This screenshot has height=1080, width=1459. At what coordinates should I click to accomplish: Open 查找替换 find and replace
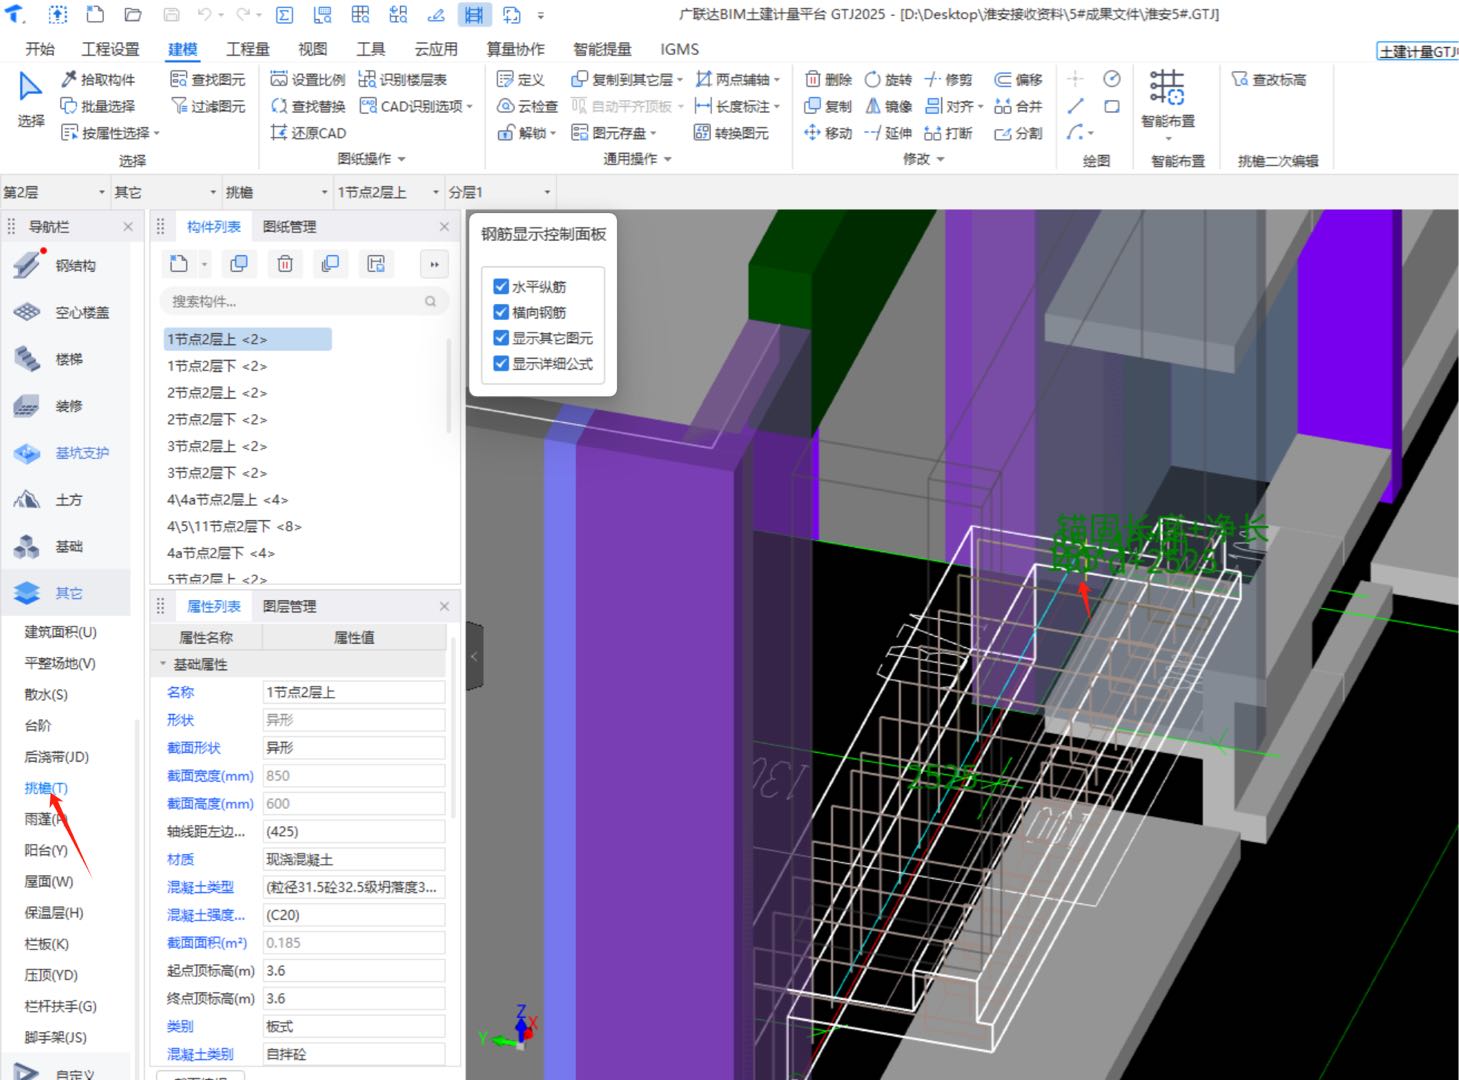308,106
